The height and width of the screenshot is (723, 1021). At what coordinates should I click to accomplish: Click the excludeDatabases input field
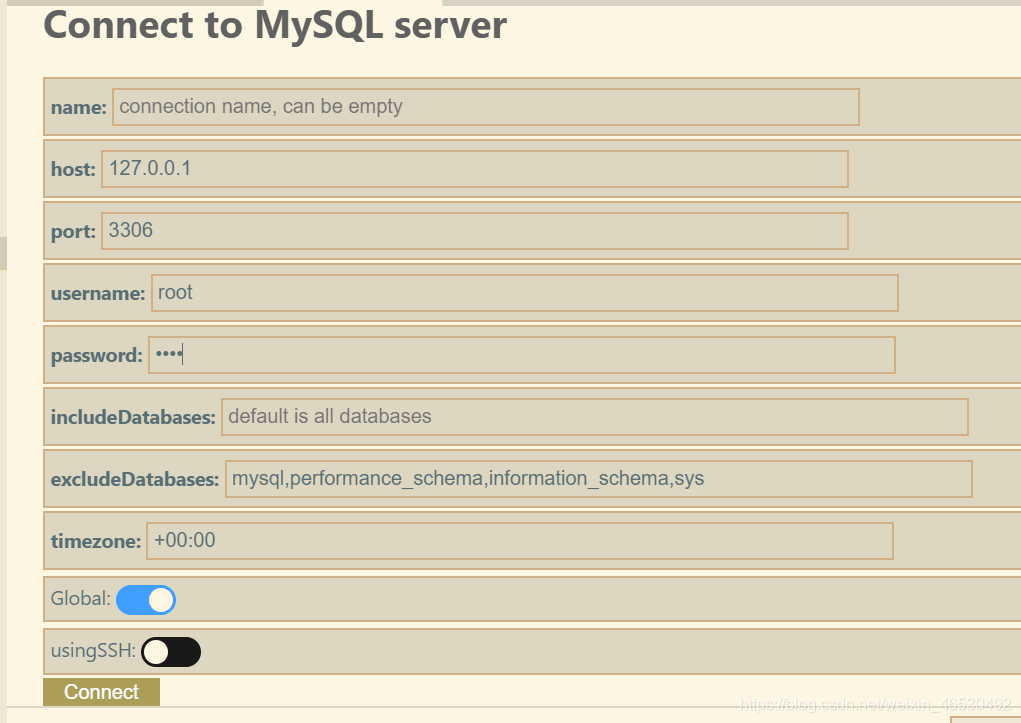[x=598, y=479]
